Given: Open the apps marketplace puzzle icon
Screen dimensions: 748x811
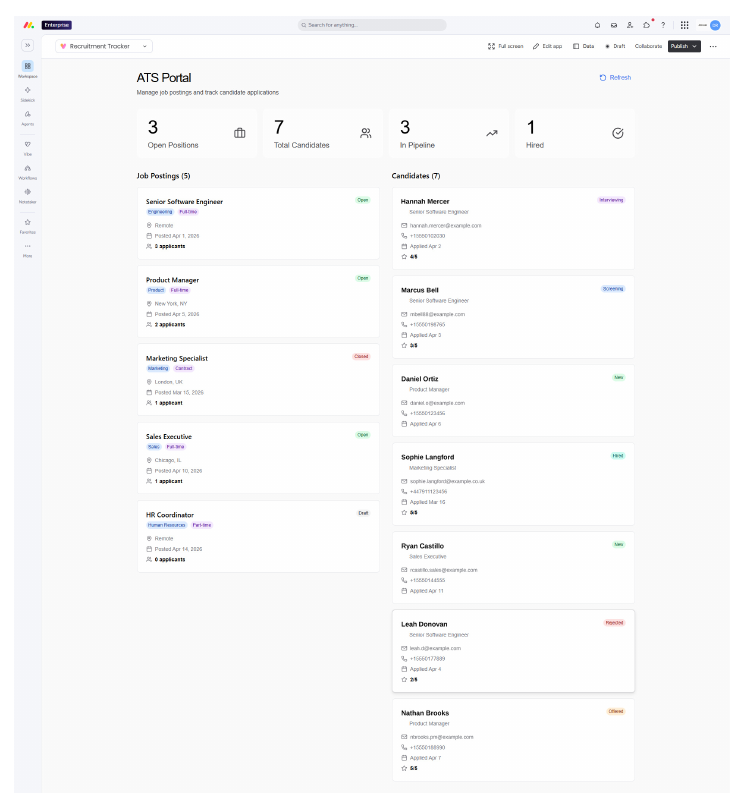Looking at the screenshot, I should tap(647, 25).
